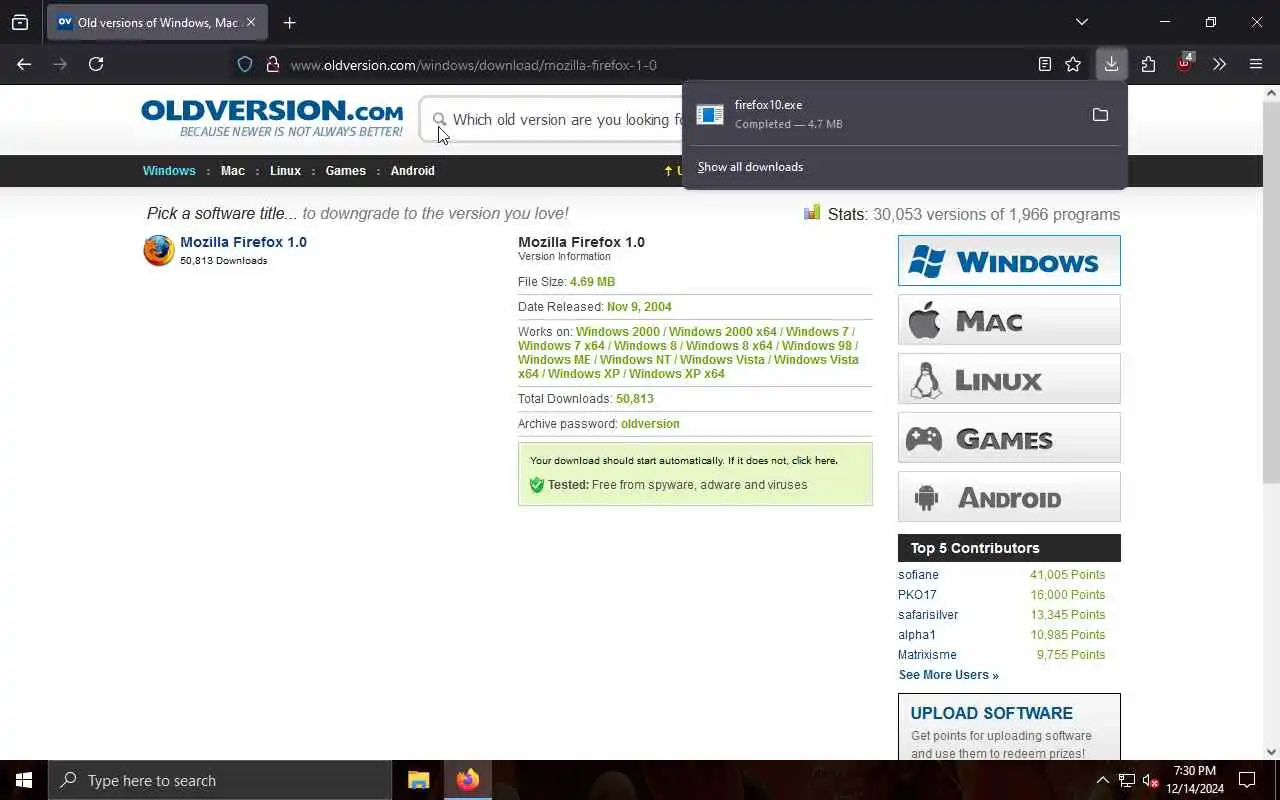Click the Mac platform banner button
Image resolution: width=1280 pixels, height=800 pixels.
pos(1009,320)
